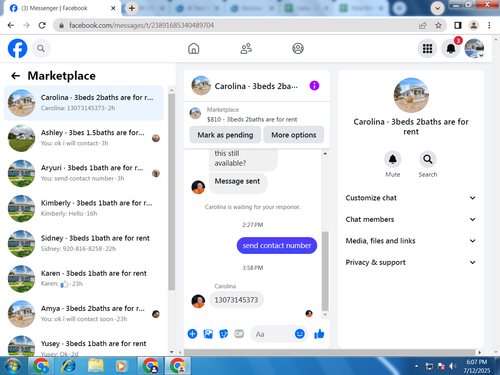Click the taskbar volume speaker icon
This screenshot has height=375, width=500.
[x=452, y=366]
